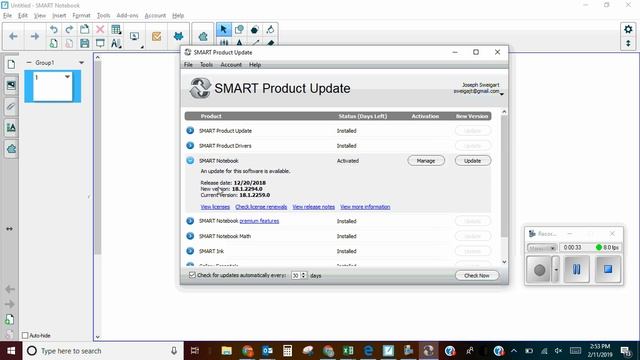Screen dimensions: 640x360
Task: Go to next page with forward arrow
Action: pos(35,36)
